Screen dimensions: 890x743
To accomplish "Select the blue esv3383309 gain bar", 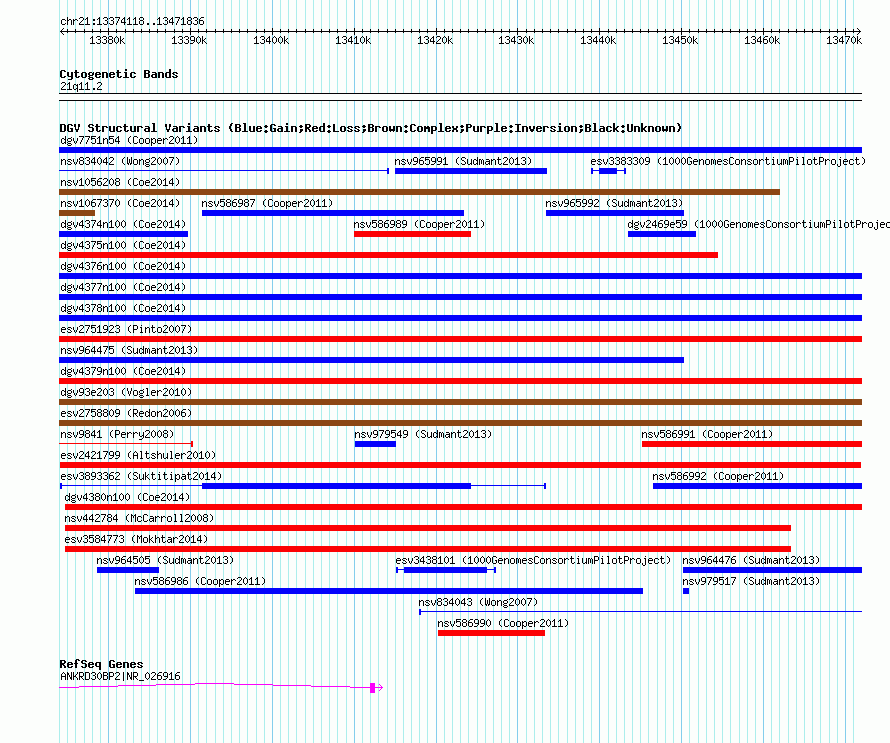I will (608, 171).
